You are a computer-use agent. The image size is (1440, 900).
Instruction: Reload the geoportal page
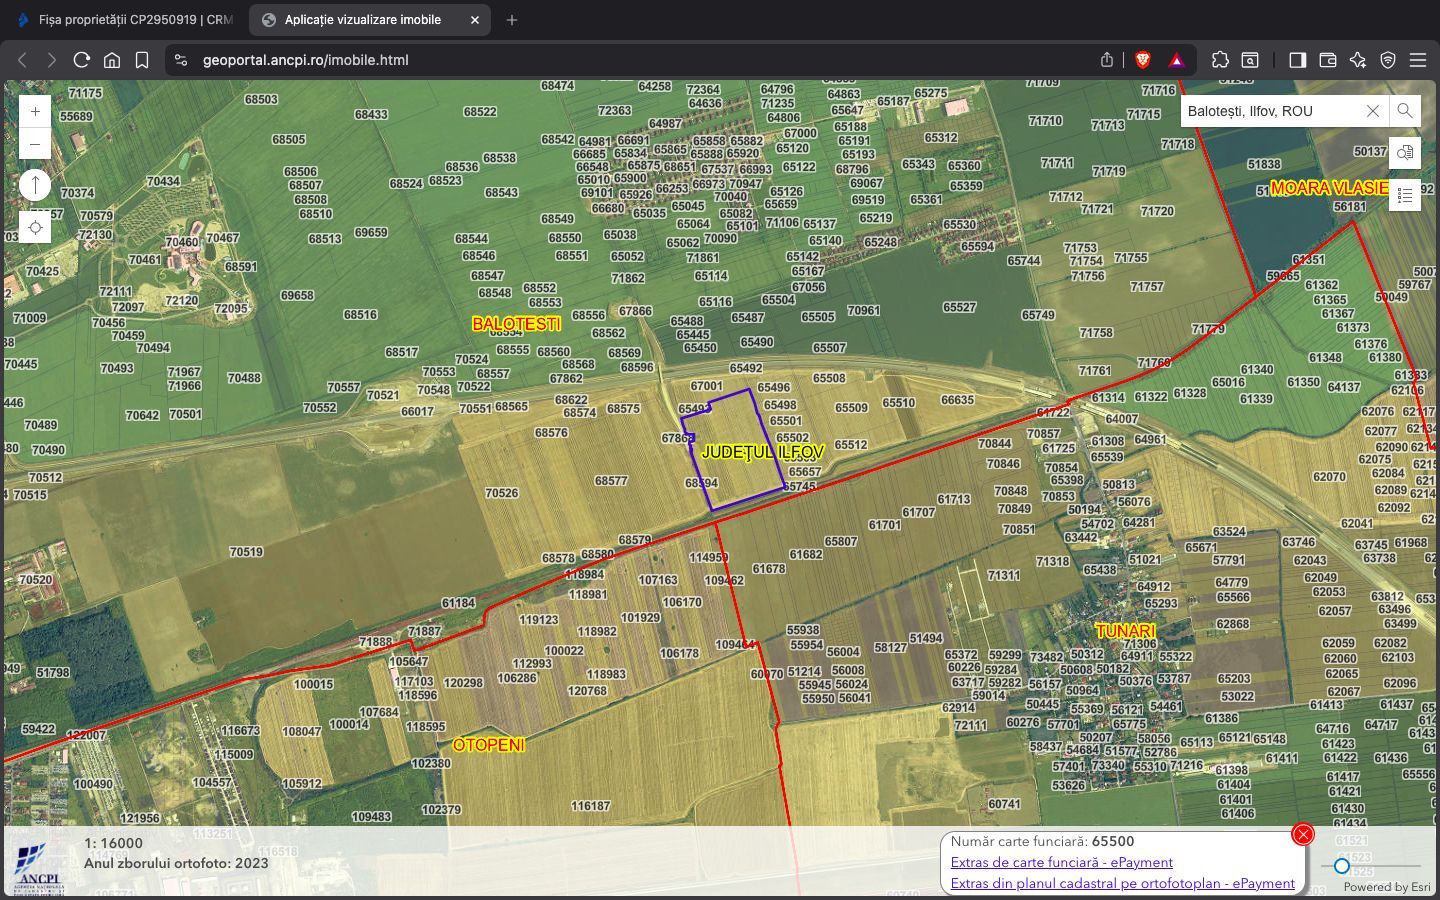coord(82,60)
